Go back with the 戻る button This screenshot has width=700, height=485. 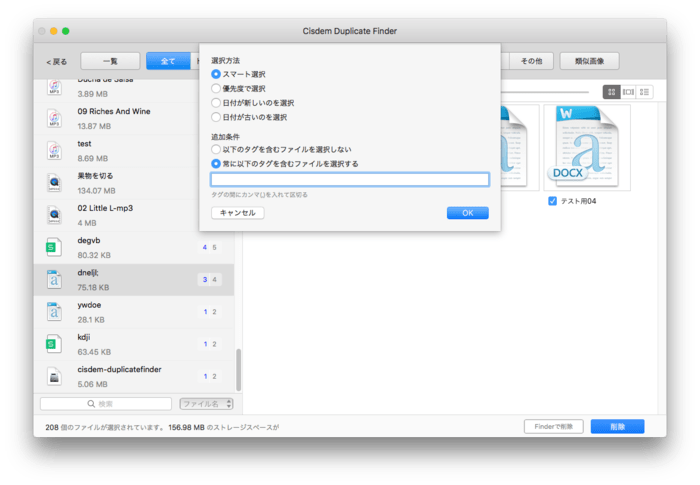tap(57, 62)
